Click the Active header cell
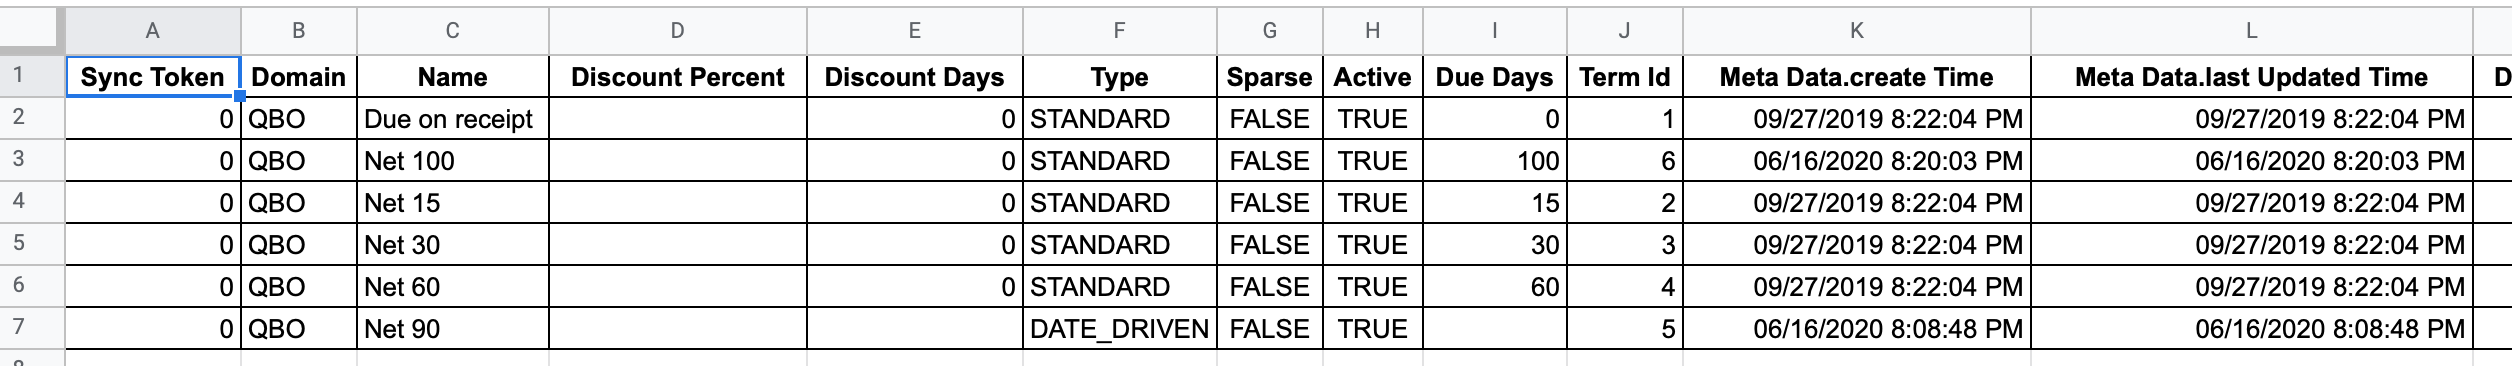2512x366 pixels. click(1373, 77)
